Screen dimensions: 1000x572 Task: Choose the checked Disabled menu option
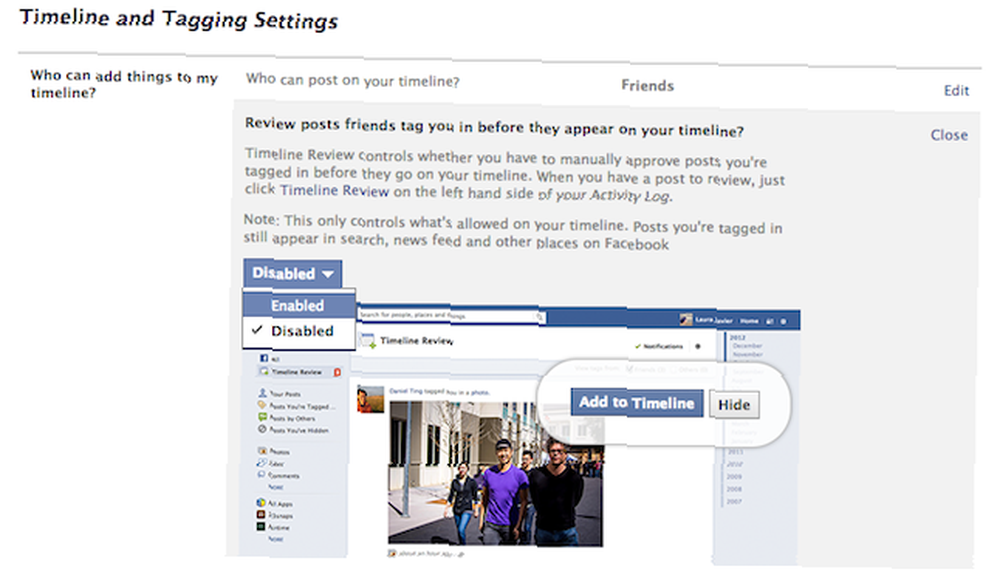click(x=298, y=331)
